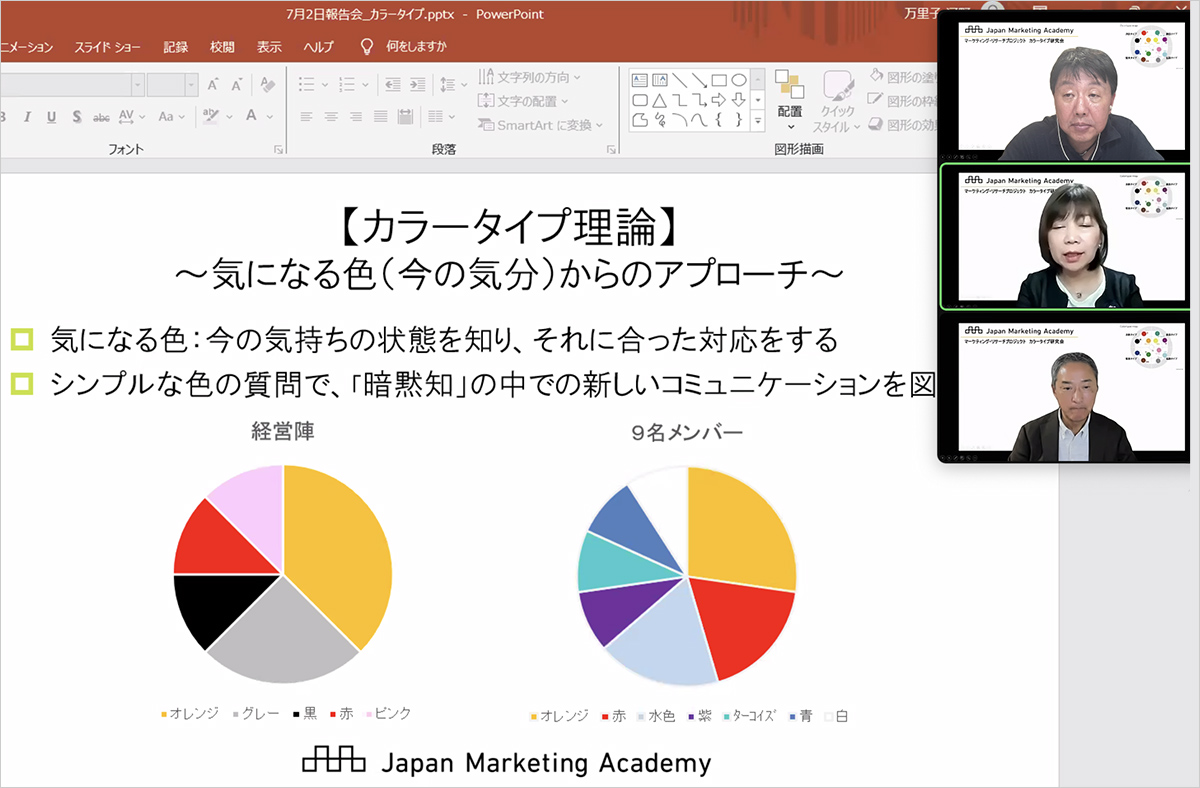Decrease the font size
Screen dimensions: 1200x788
coord(238,85)
